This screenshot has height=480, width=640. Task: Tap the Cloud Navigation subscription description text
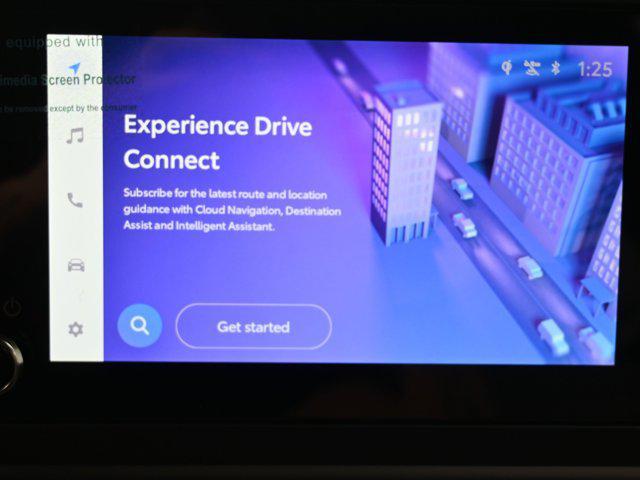pos(231,210)
